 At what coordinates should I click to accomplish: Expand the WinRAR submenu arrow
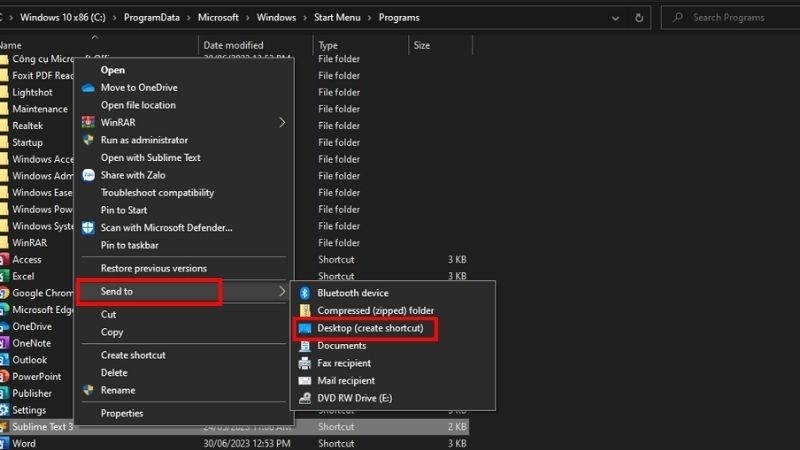pos(282,123)
